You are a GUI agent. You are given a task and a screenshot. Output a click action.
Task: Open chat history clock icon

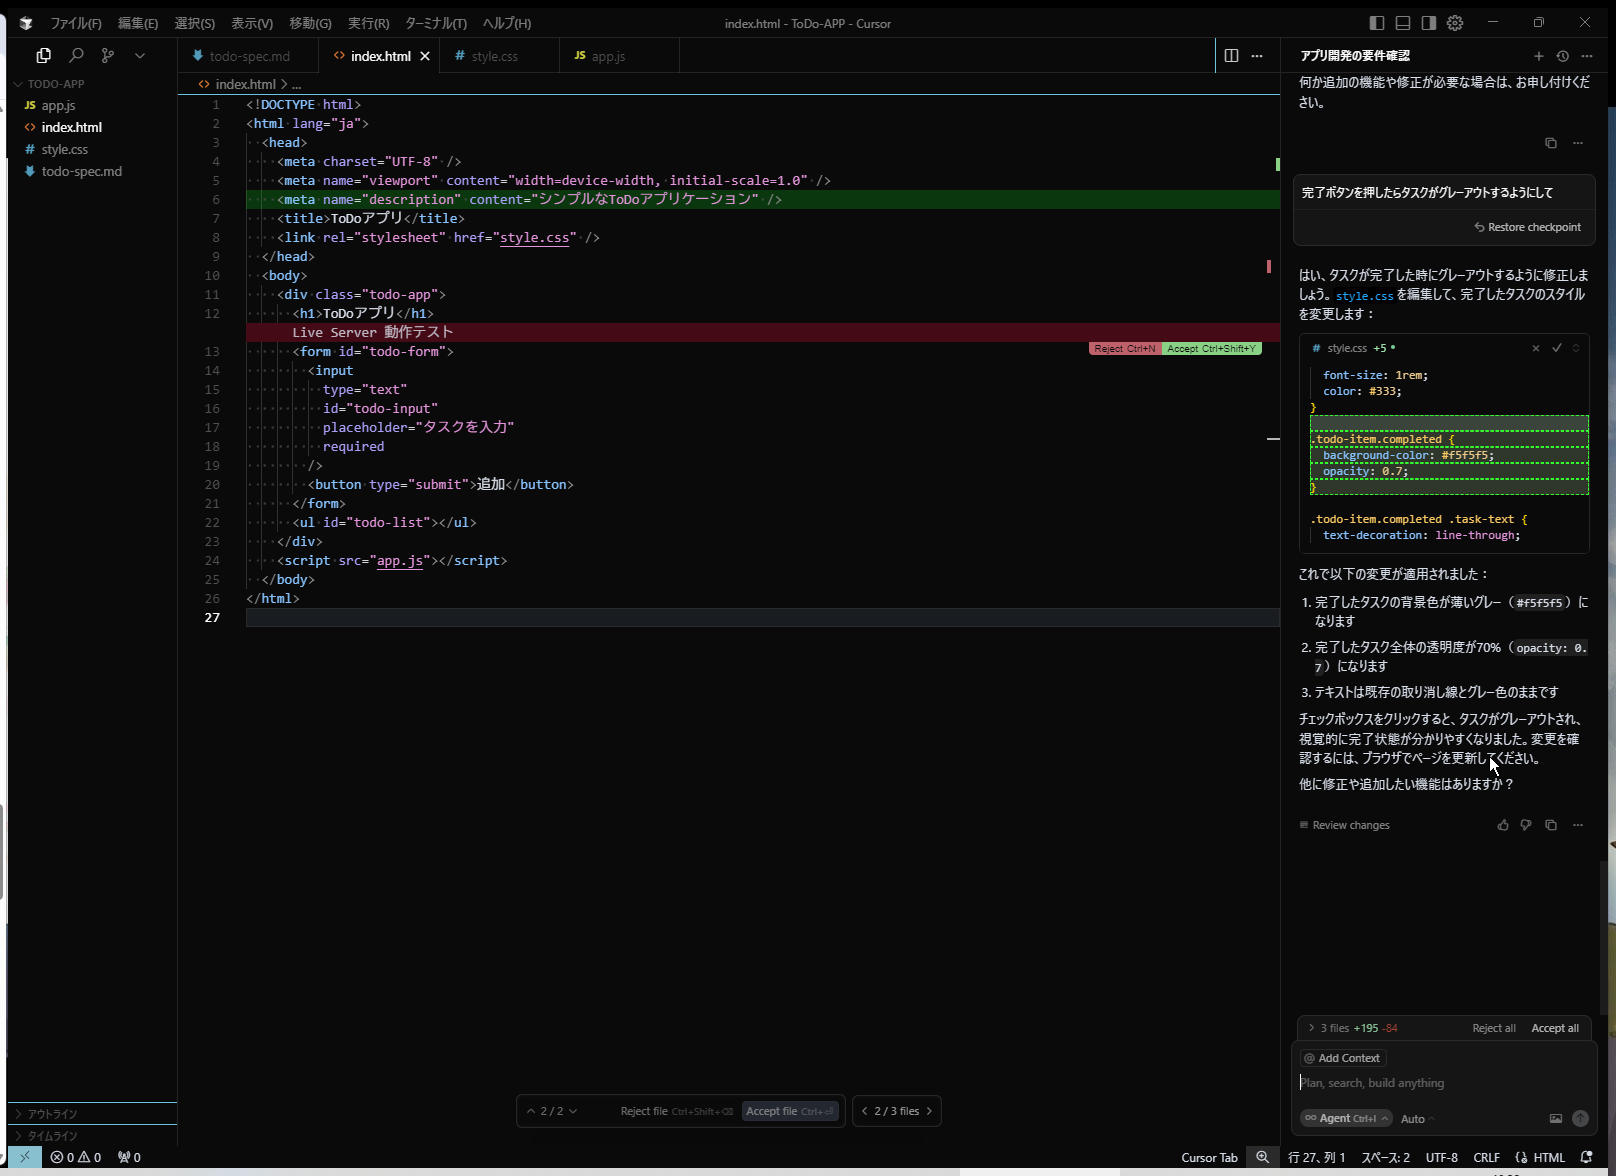click(1562, 56)
